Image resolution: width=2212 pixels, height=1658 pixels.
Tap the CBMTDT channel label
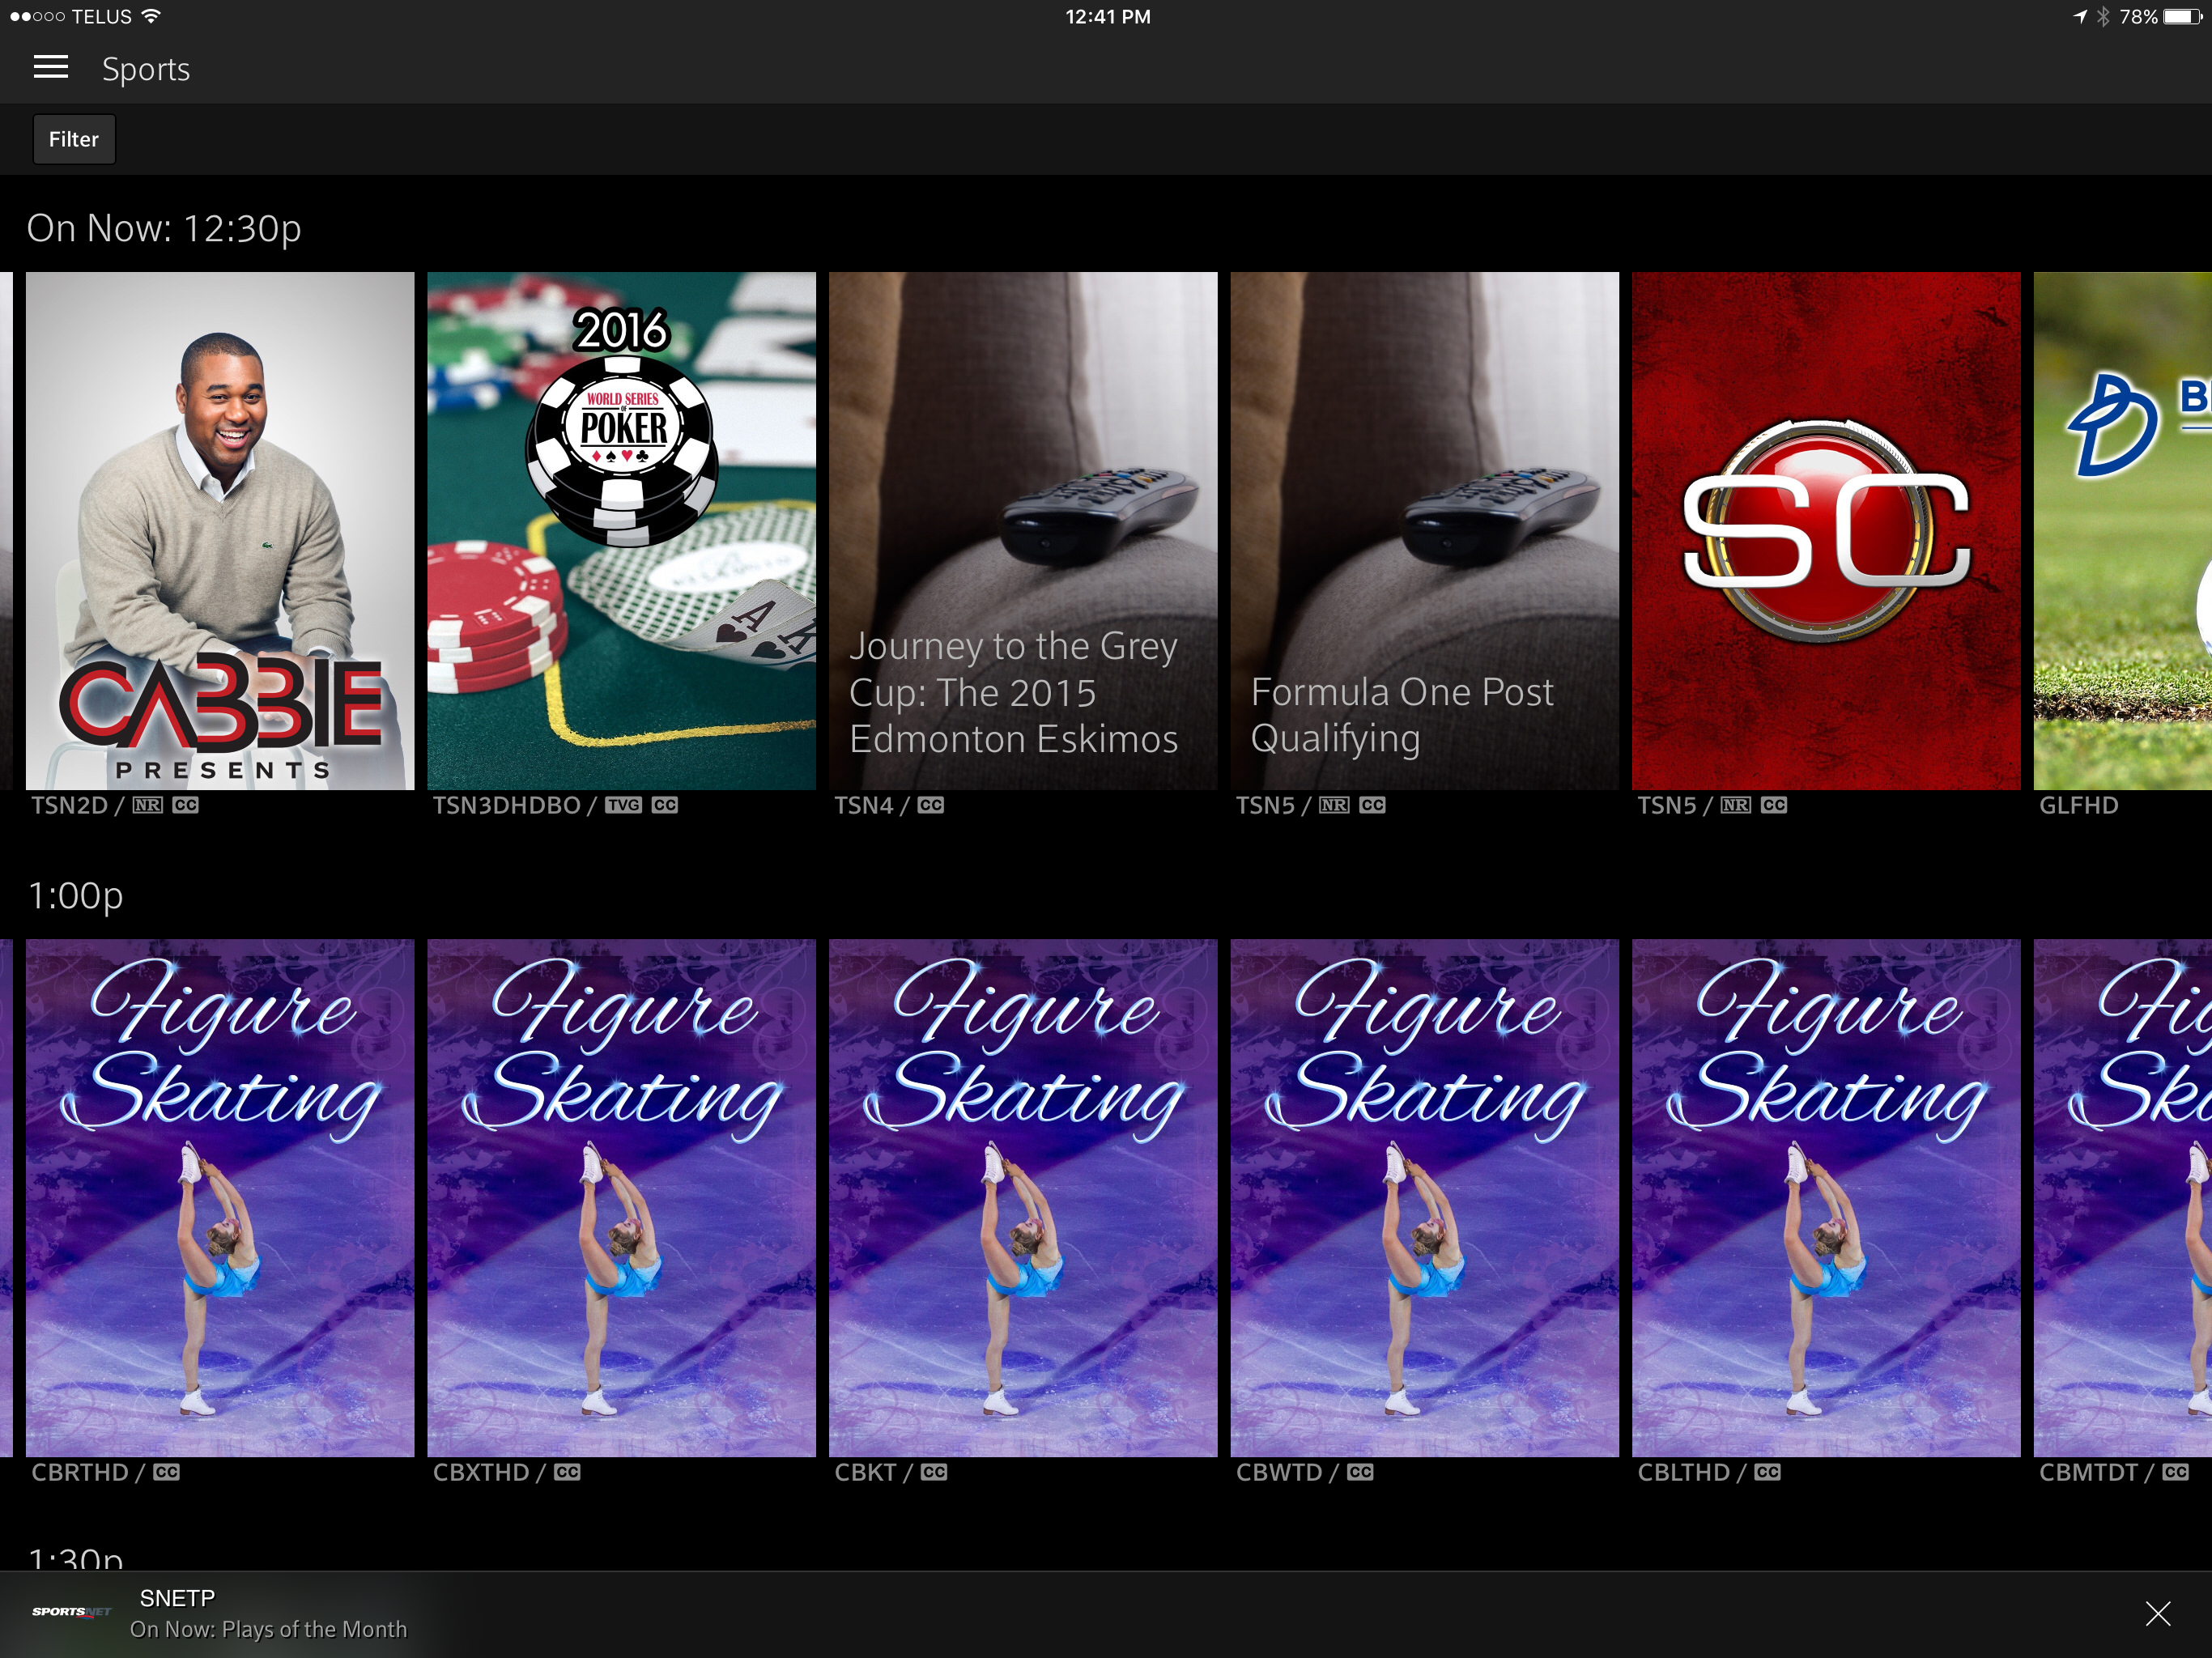pyautogui.click(x=2088, y=1472)
